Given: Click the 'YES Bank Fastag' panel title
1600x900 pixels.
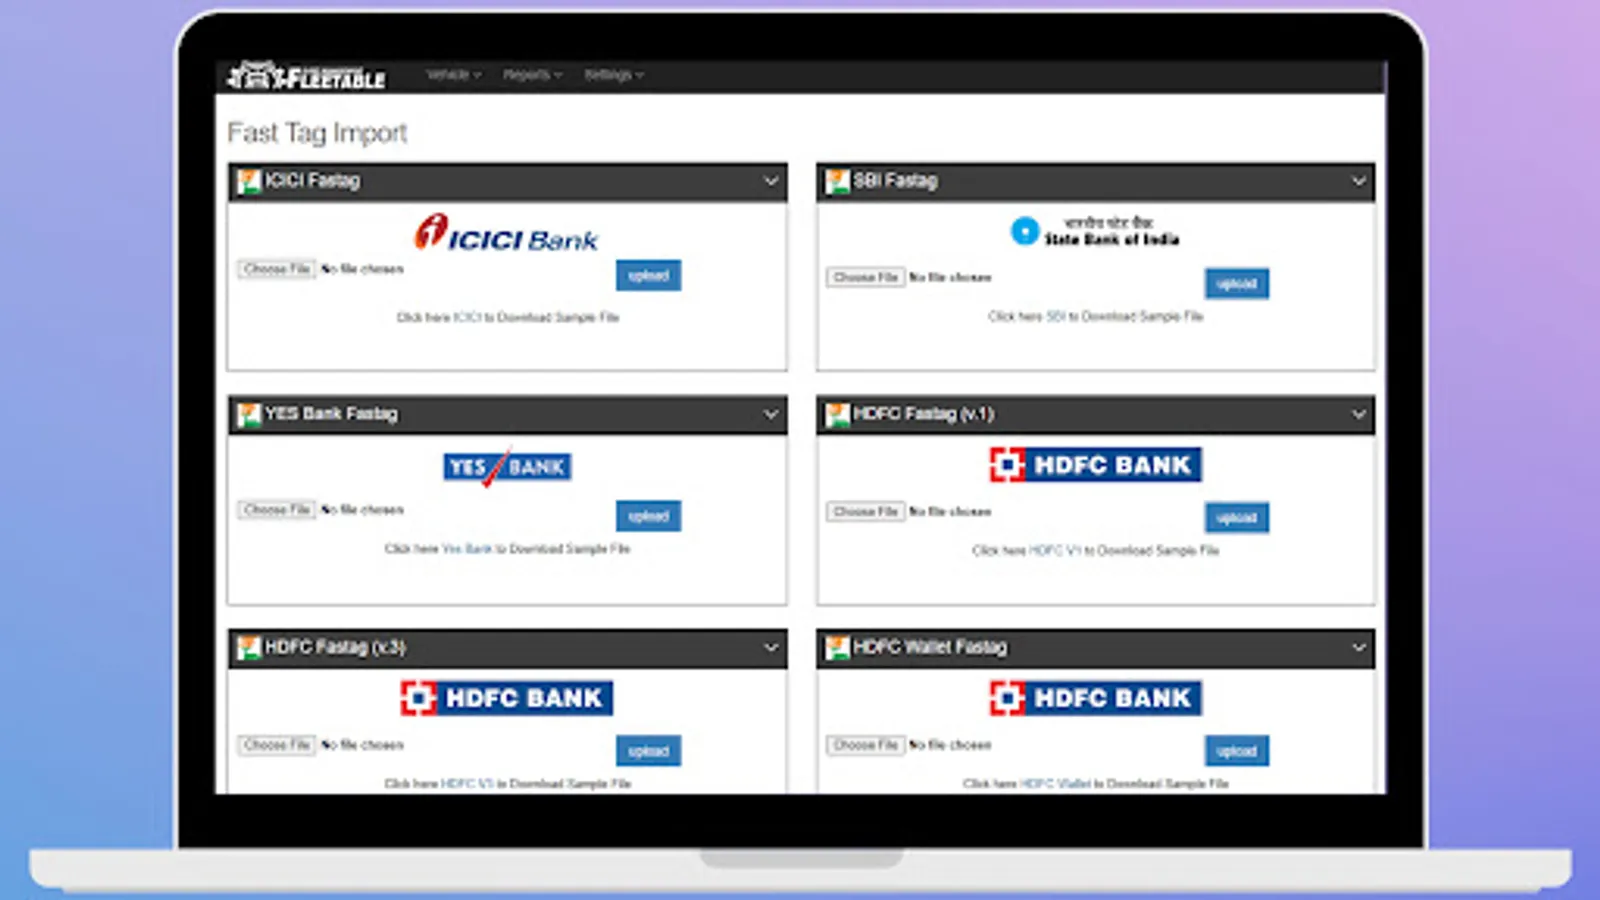Looking at the screenshot, I should click(x=331, y=414).
